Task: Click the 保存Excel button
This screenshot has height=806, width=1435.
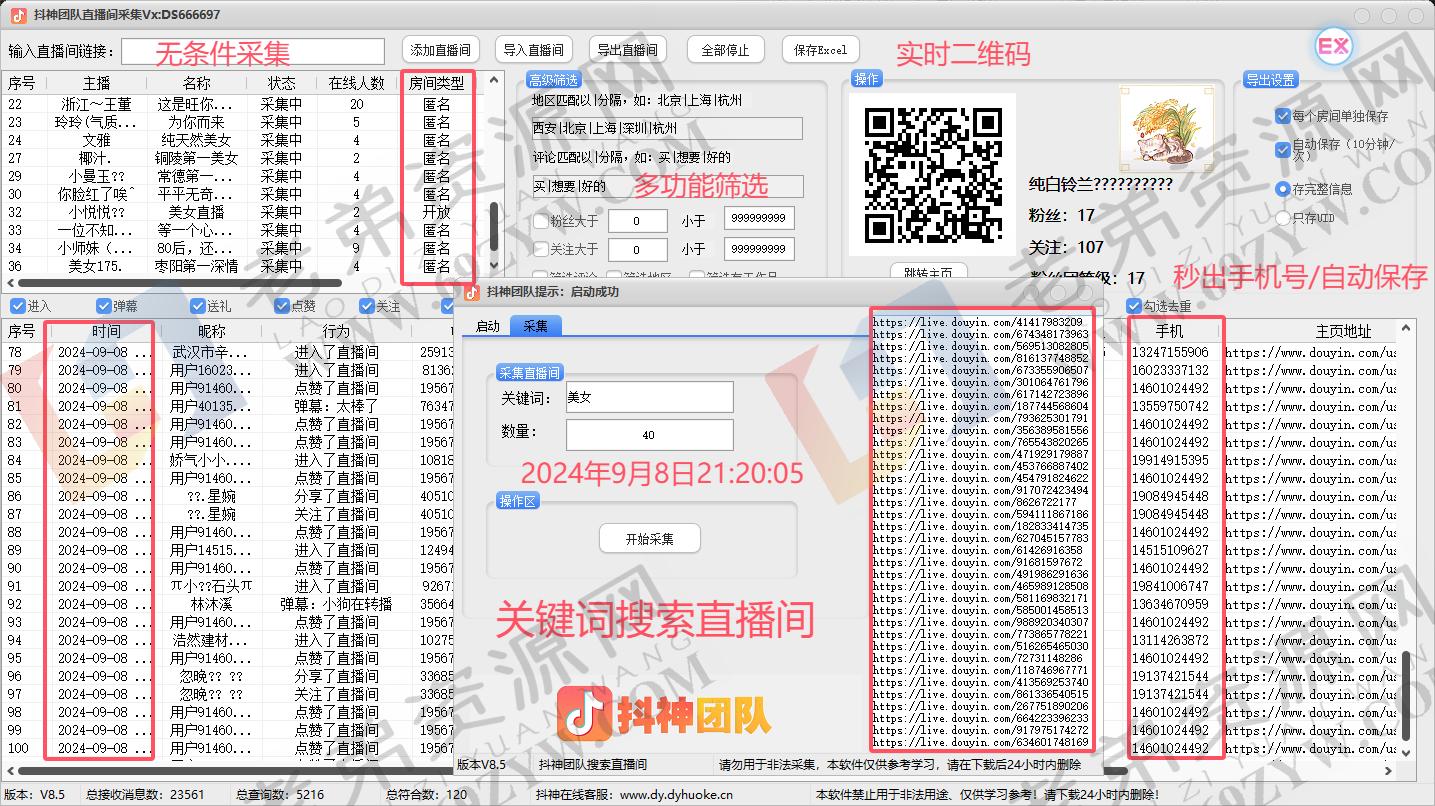Action: click(x=820, y=50)
